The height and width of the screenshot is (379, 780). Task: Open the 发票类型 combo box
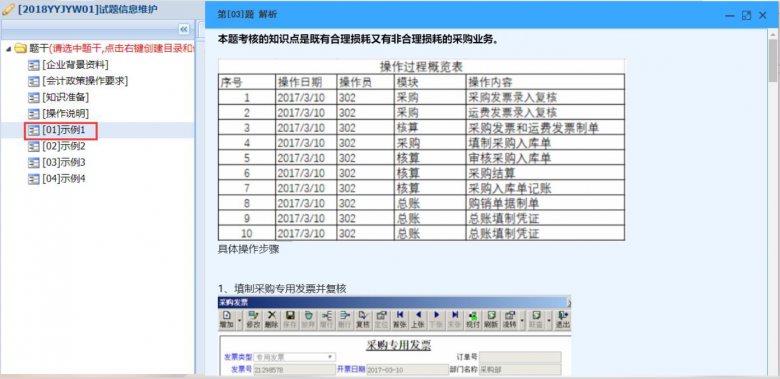pos(294,357)
